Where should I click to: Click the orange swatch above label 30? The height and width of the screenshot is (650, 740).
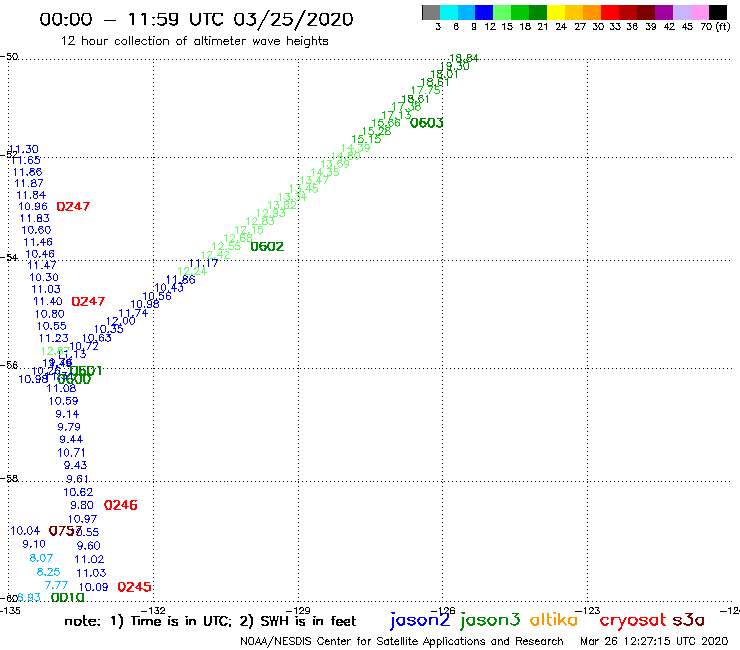tap(592, 12)
